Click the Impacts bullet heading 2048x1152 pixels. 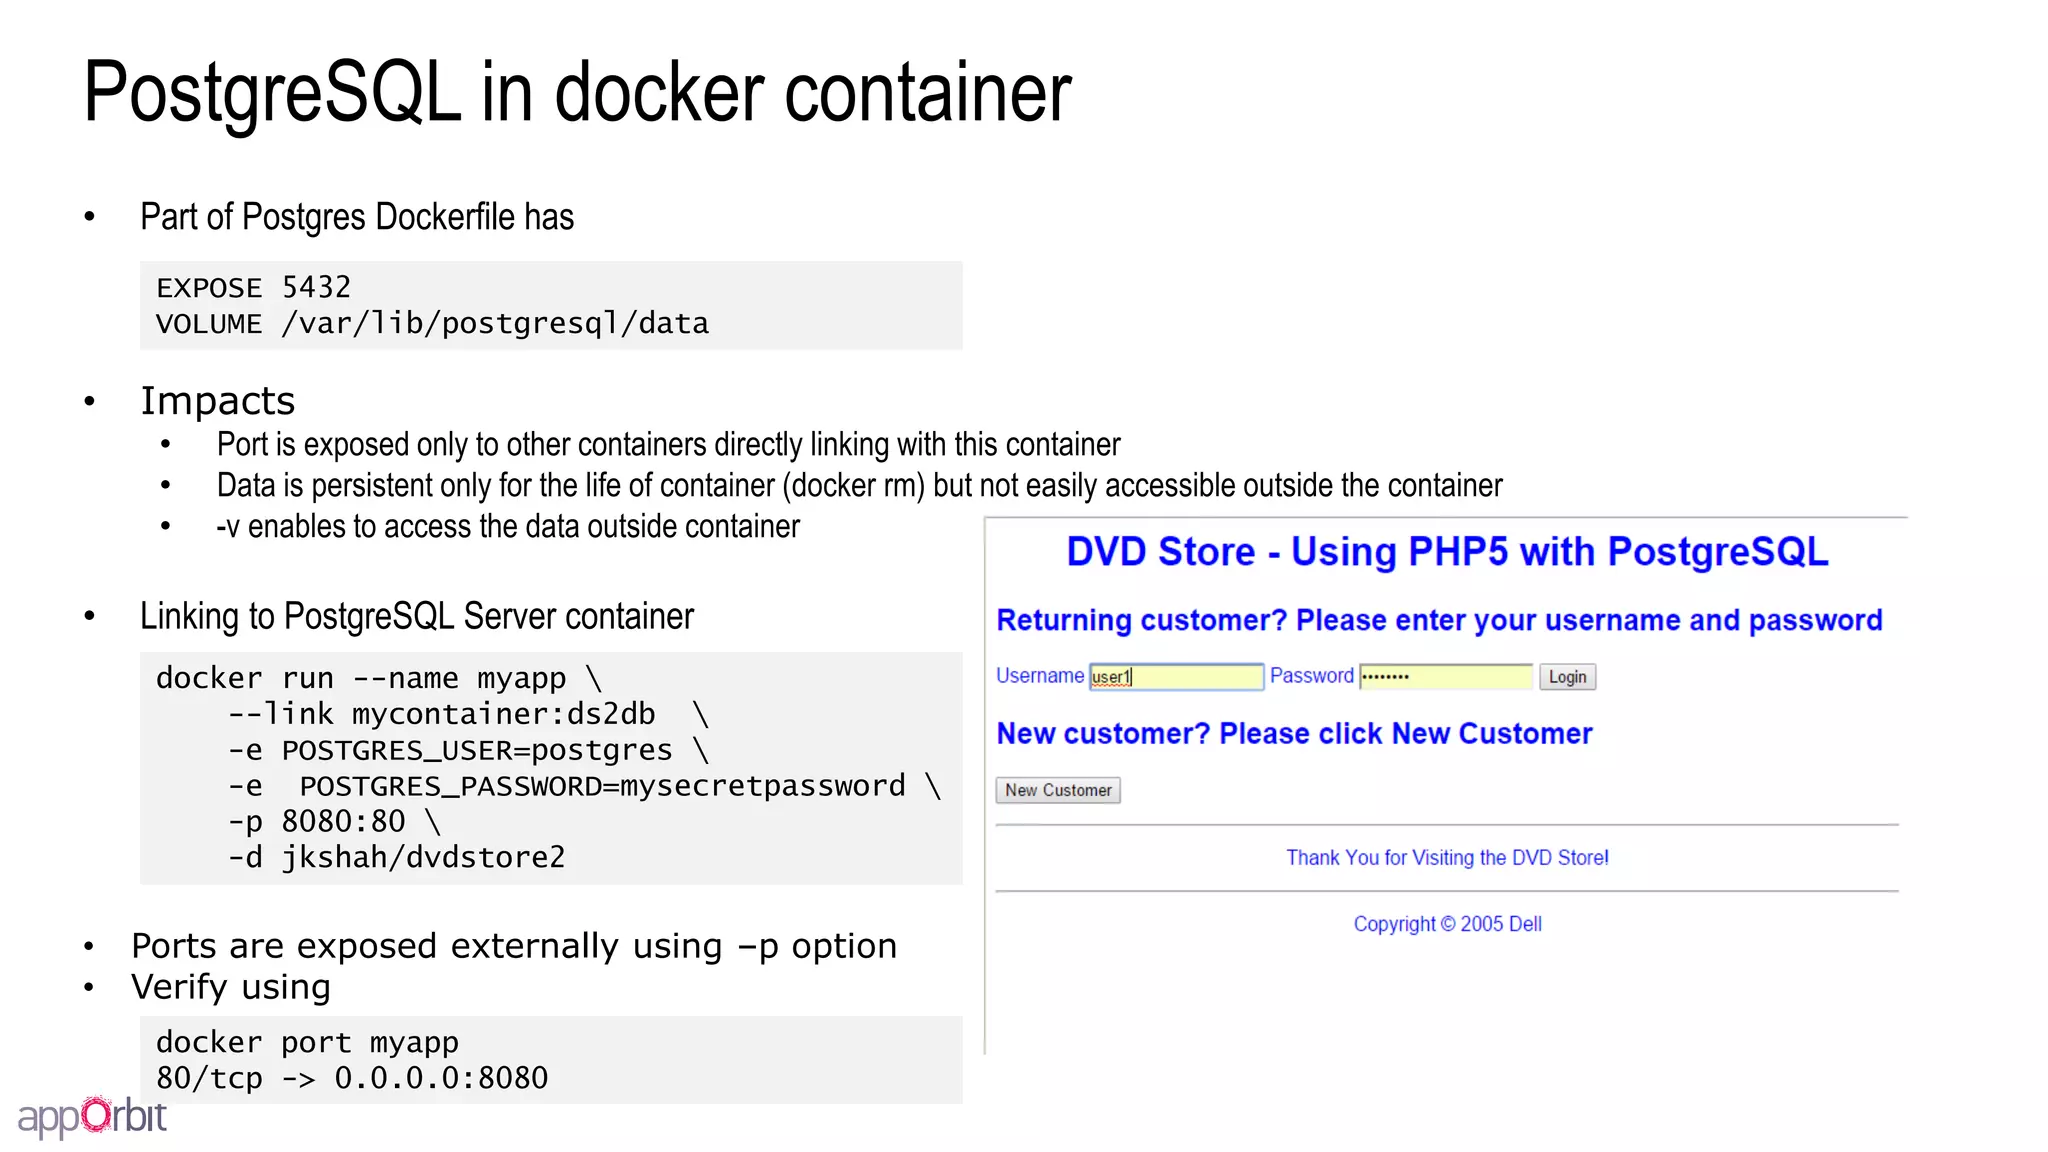[217, 401]
